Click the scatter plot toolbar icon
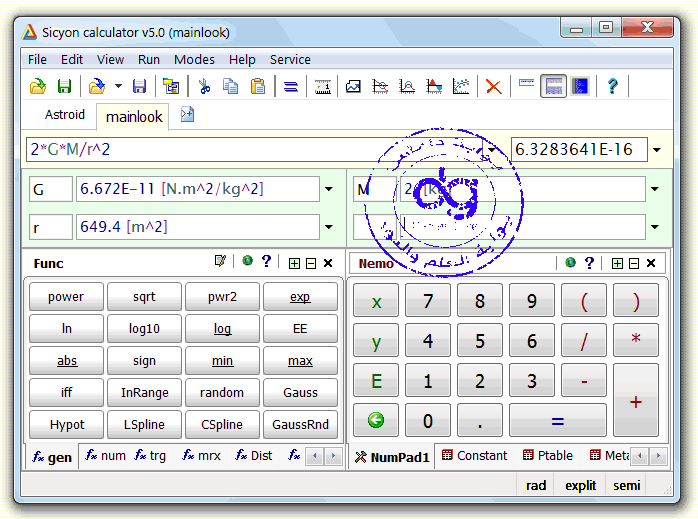The width and height of the screenshot is (698, 519). pyautogui.click(x=461, y=86)
